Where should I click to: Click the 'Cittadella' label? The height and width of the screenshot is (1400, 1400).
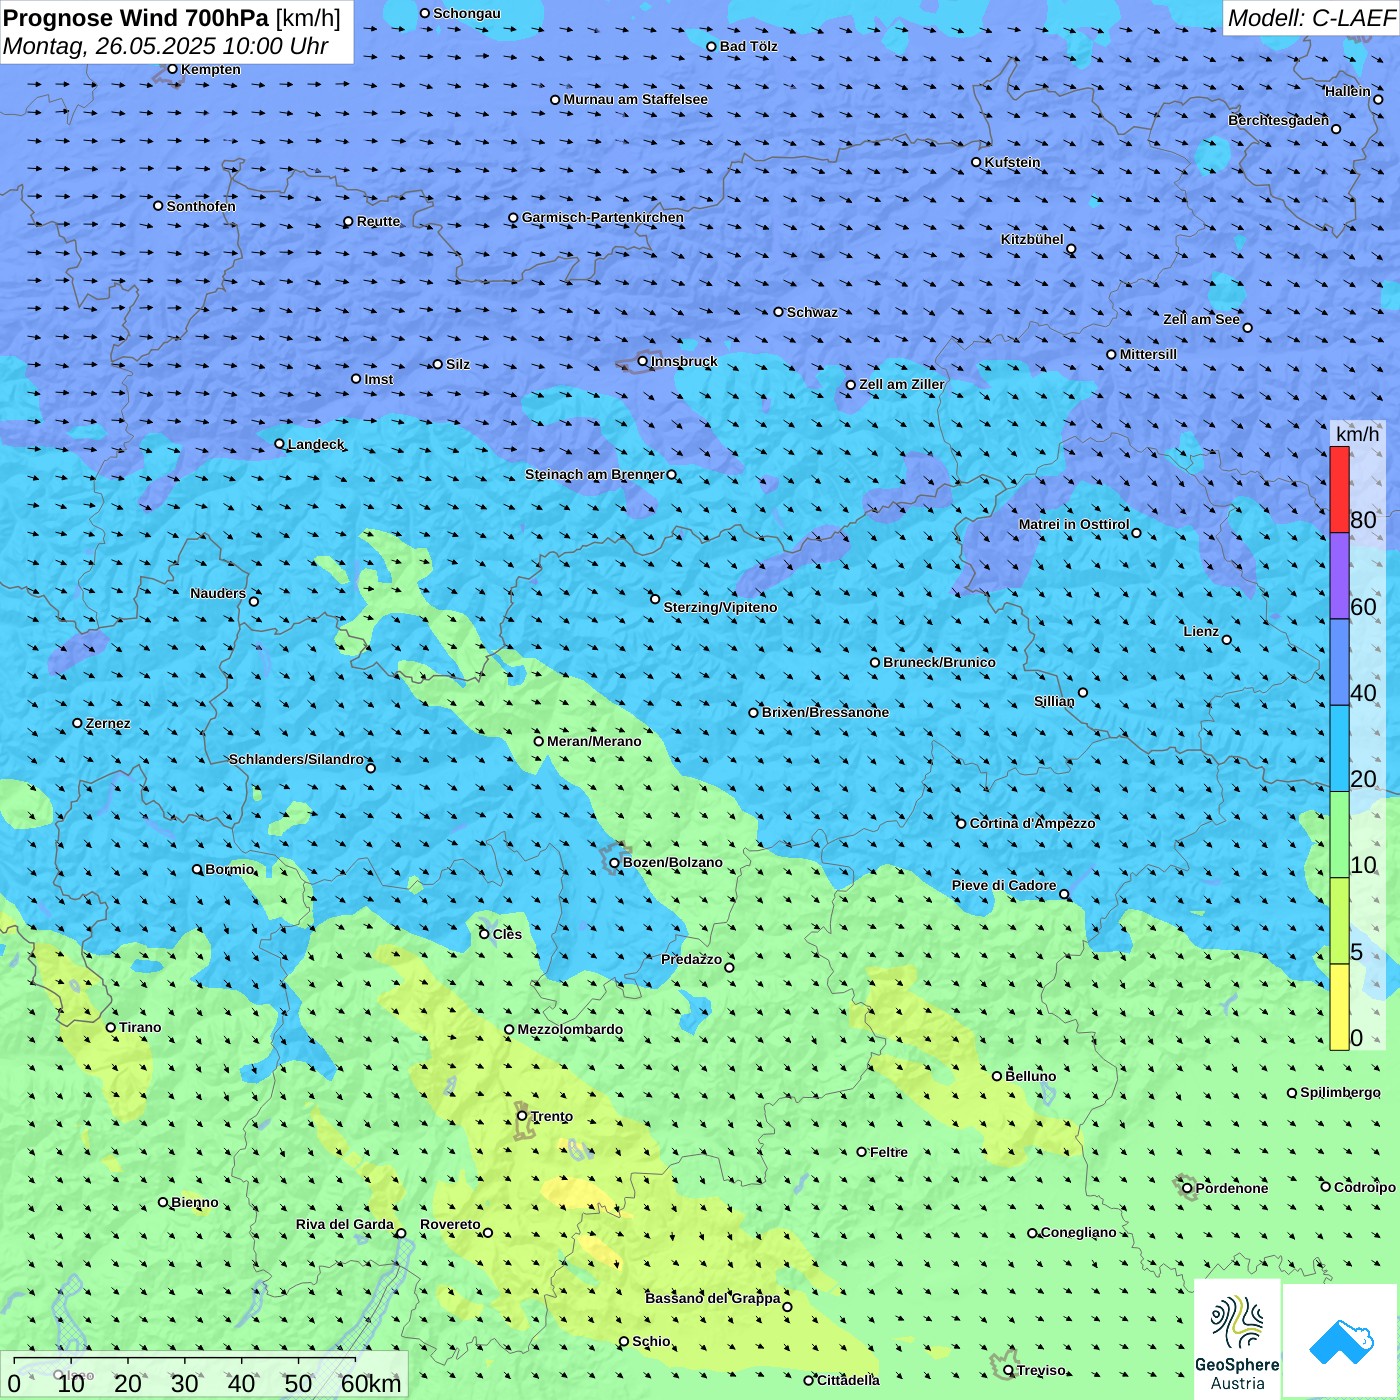(x=848, y=1380)
